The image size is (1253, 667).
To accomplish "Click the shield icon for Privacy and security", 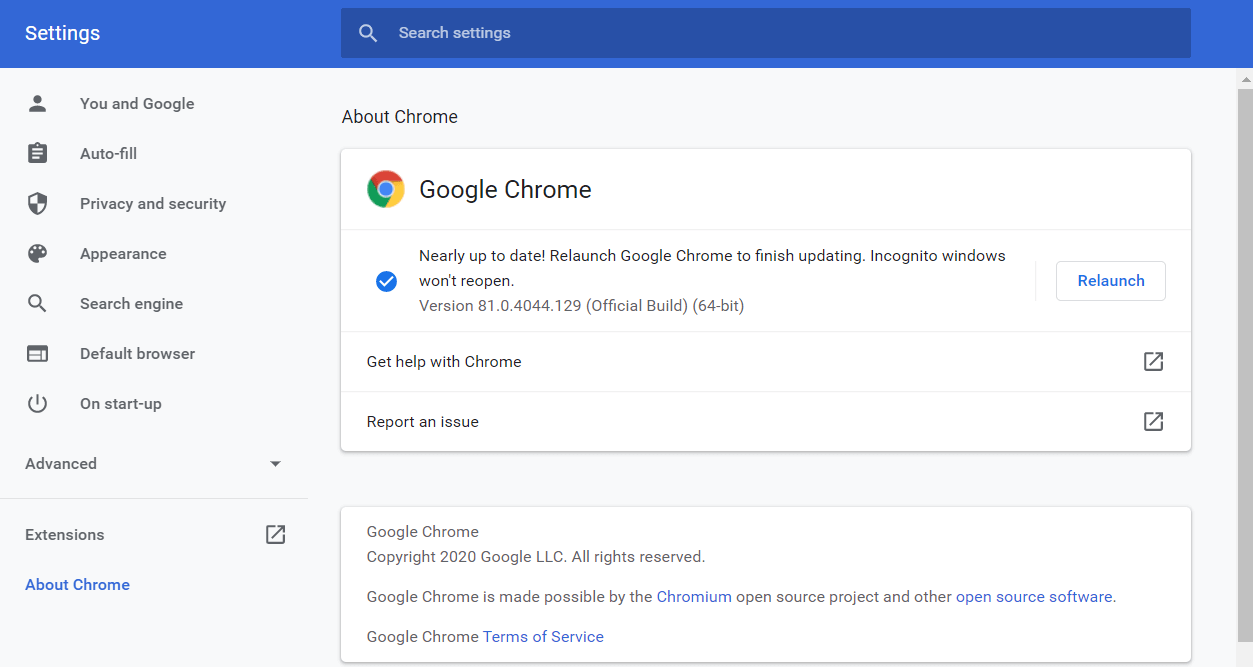I will pos(37,203).
